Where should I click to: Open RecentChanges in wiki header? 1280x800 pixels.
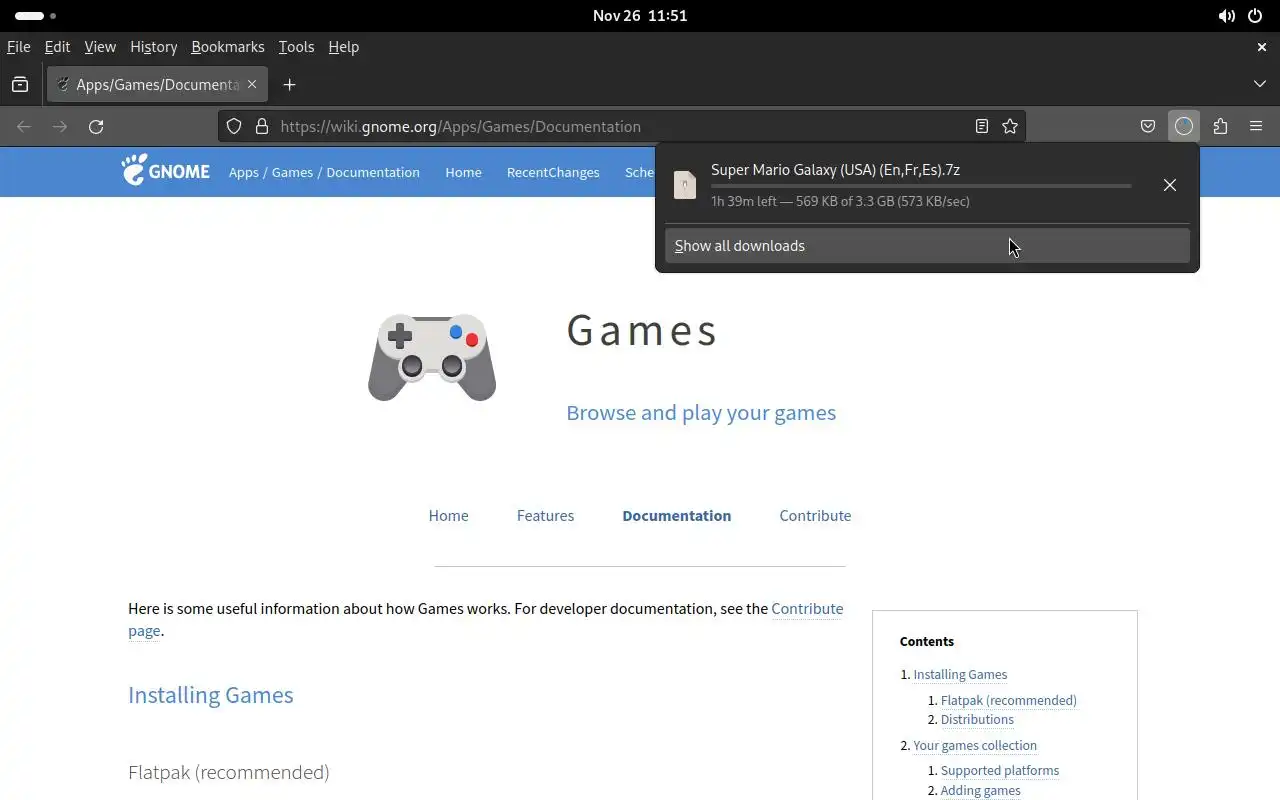pos(553,173)
